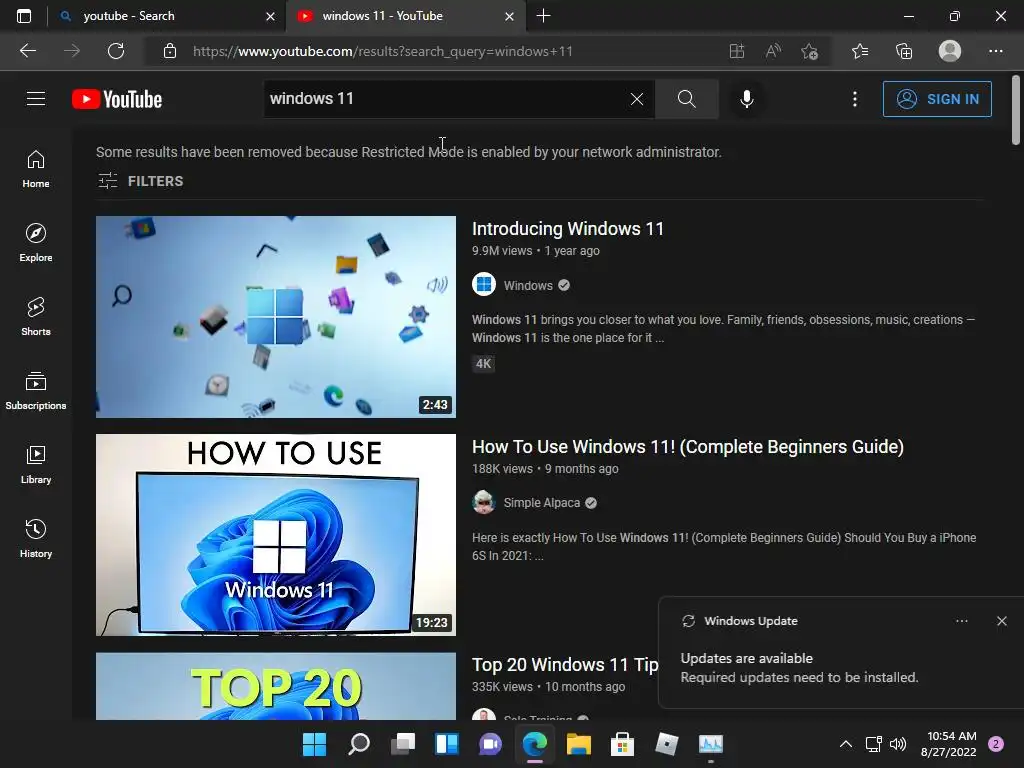1024x768 pixels.
Task: Add this page to favorites
Action: (810, 51)
